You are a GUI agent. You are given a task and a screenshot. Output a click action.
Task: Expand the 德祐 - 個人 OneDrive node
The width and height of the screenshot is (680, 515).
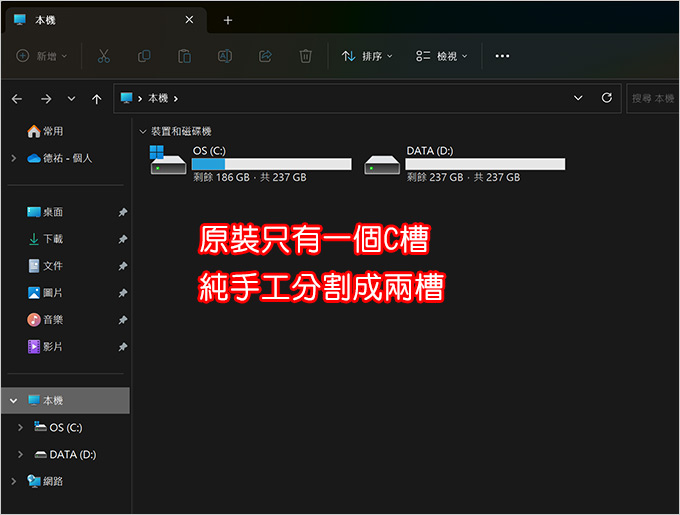(x=14, y=158)
